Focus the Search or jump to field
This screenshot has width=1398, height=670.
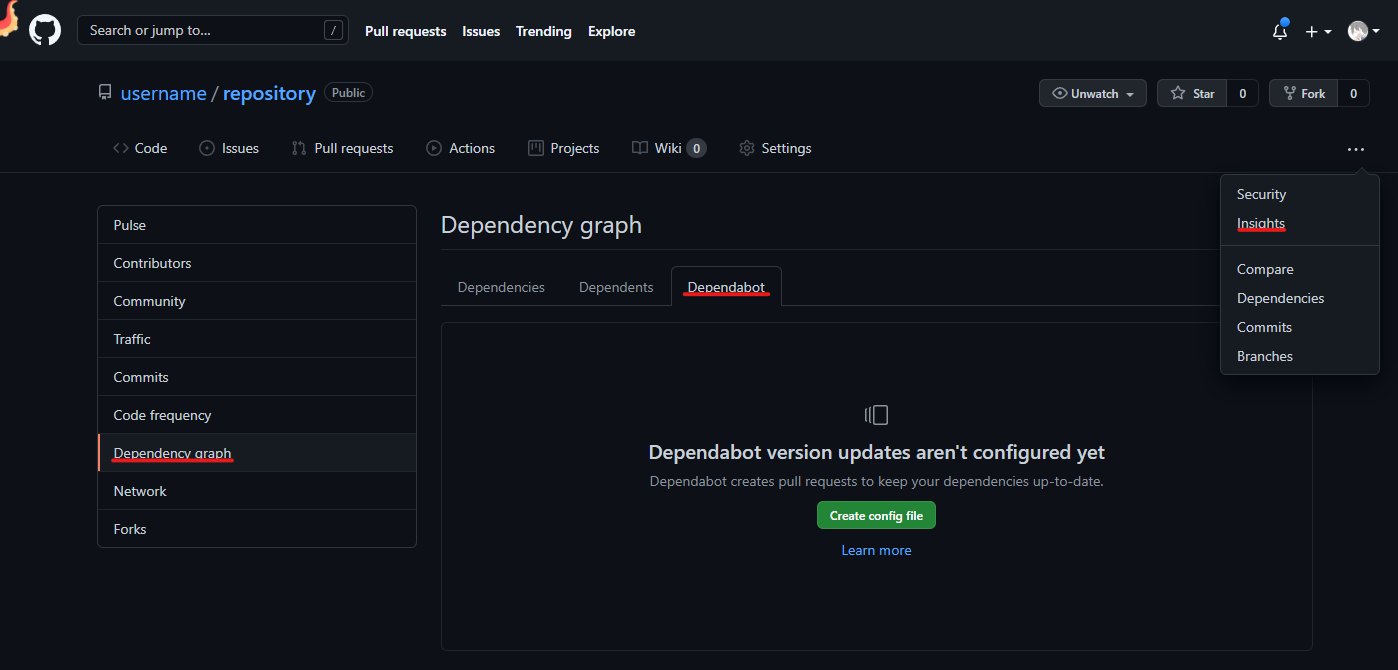[x=213, y=30]
